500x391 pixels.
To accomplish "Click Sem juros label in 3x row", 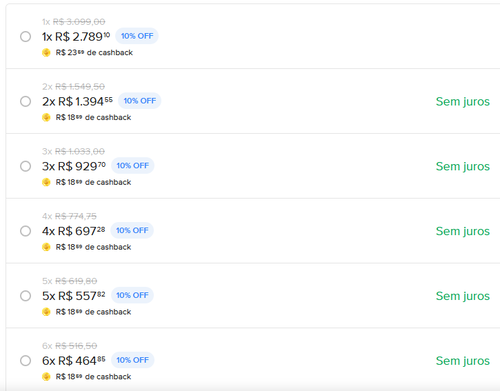I will [x=463, y=166].
